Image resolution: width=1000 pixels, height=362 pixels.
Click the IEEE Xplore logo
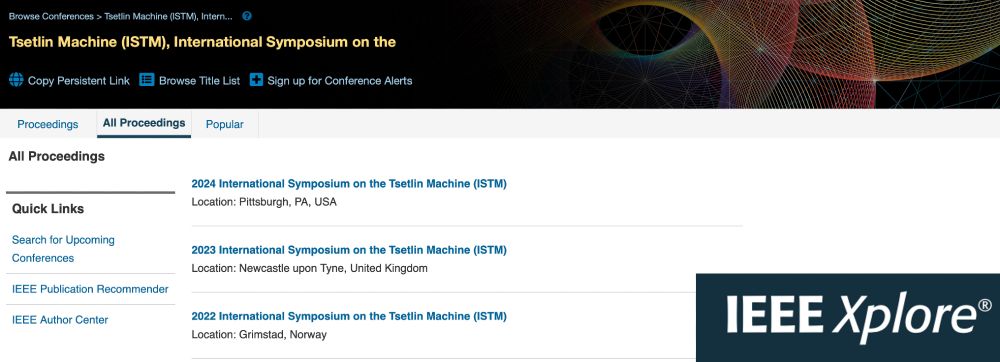(x=848, y=317)
